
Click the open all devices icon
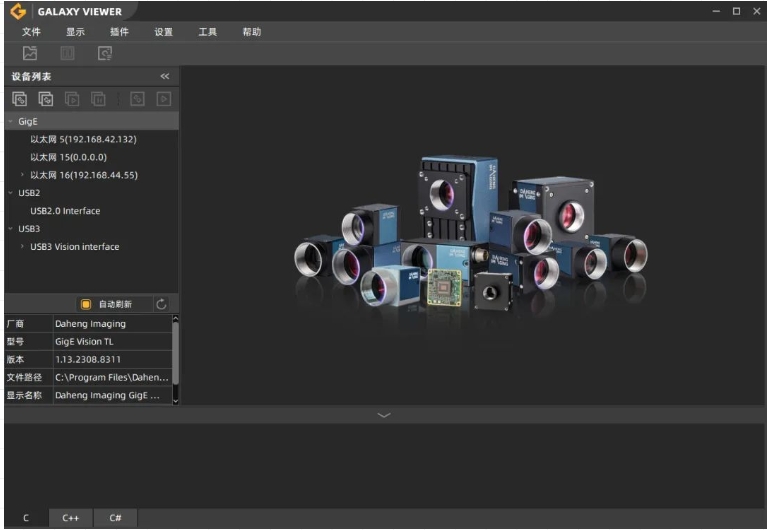pyautogui.click(x=20, y=99)
